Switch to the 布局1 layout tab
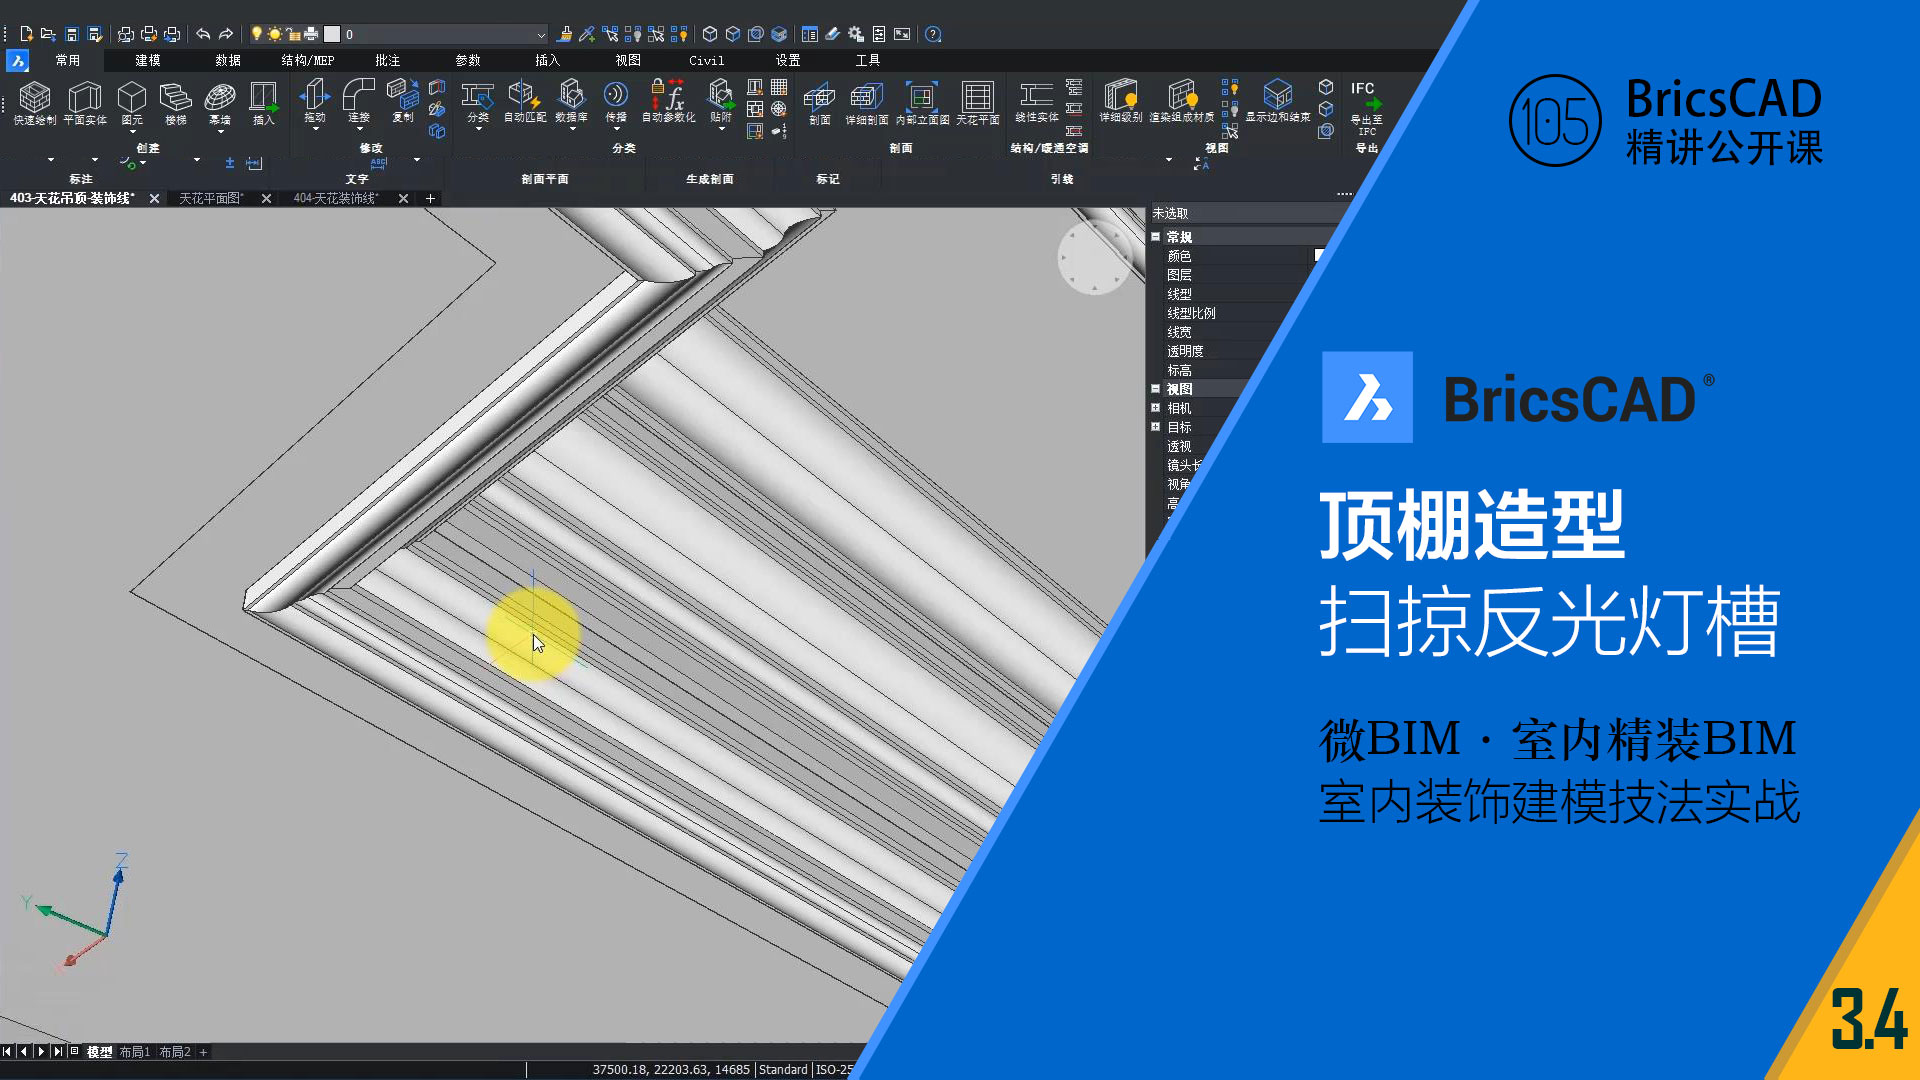 coord(134,1052)
